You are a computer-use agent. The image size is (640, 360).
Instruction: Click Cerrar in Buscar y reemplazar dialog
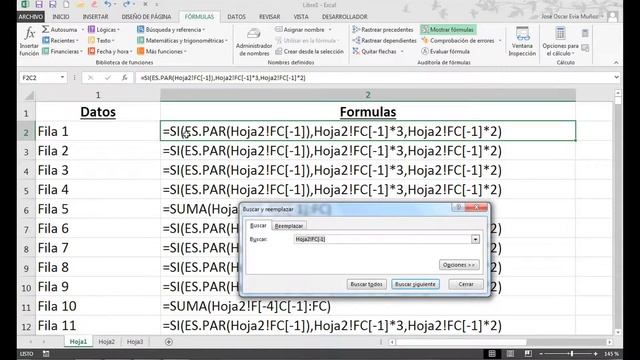coord(466,284)
